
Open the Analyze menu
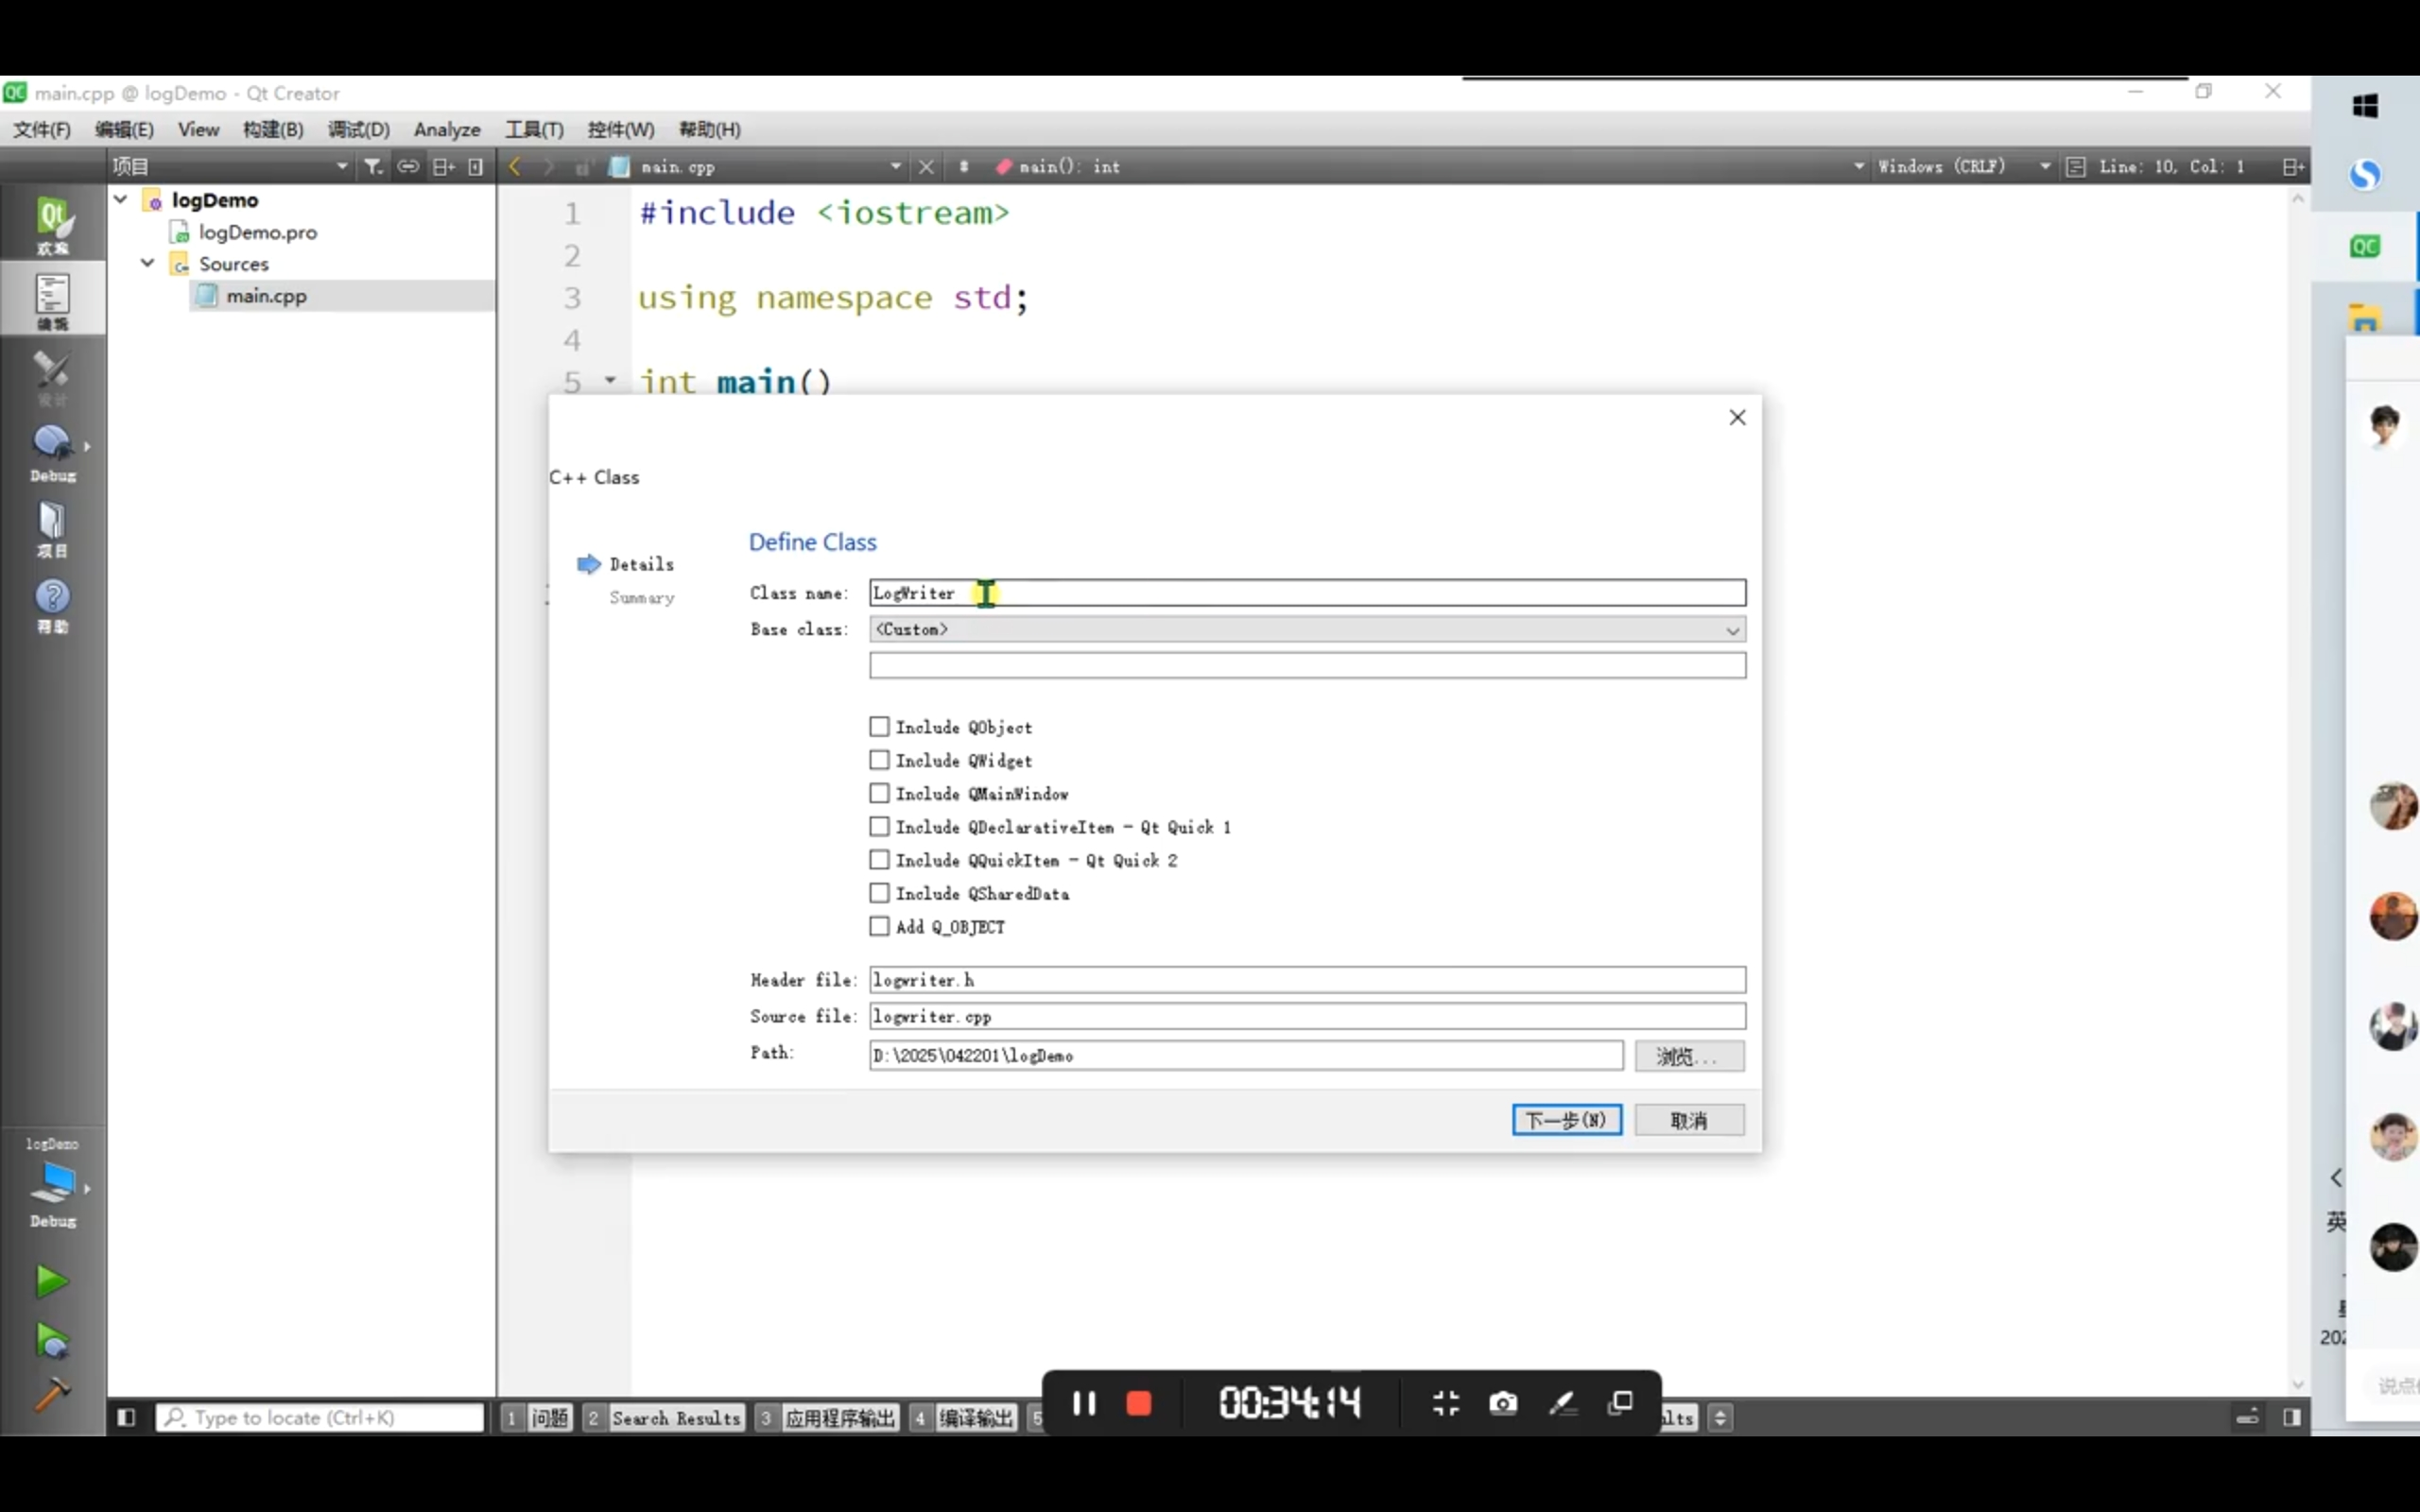tap(447, 130)
